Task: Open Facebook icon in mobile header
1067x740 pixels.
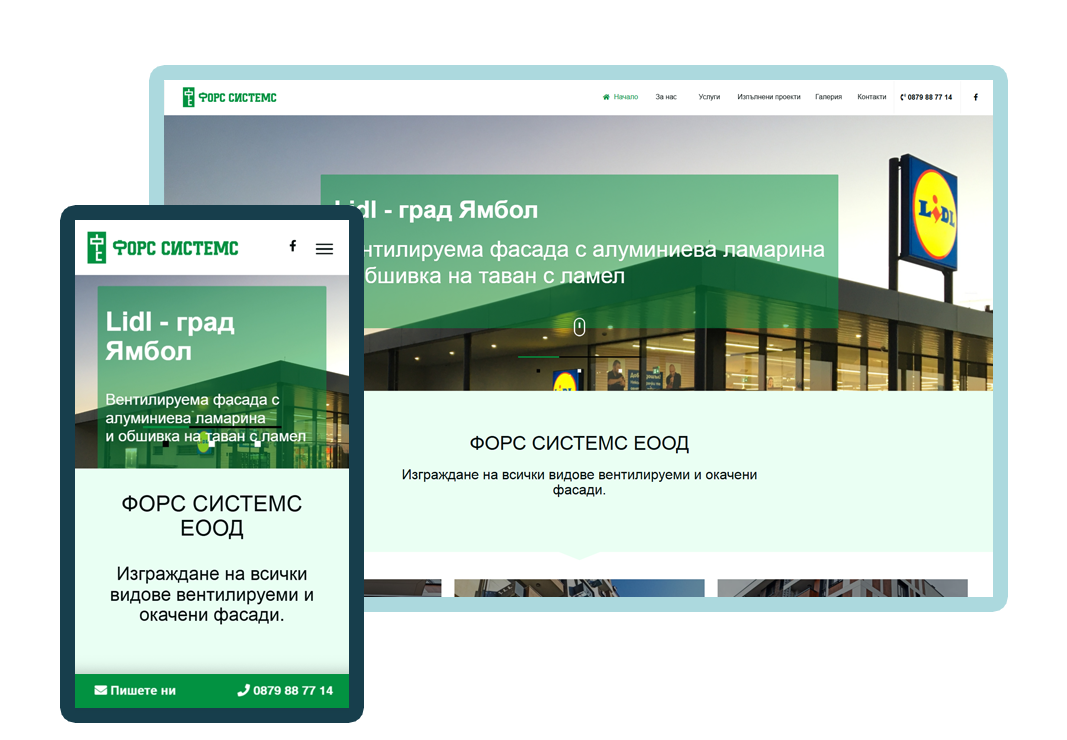Action: (293, 246)
